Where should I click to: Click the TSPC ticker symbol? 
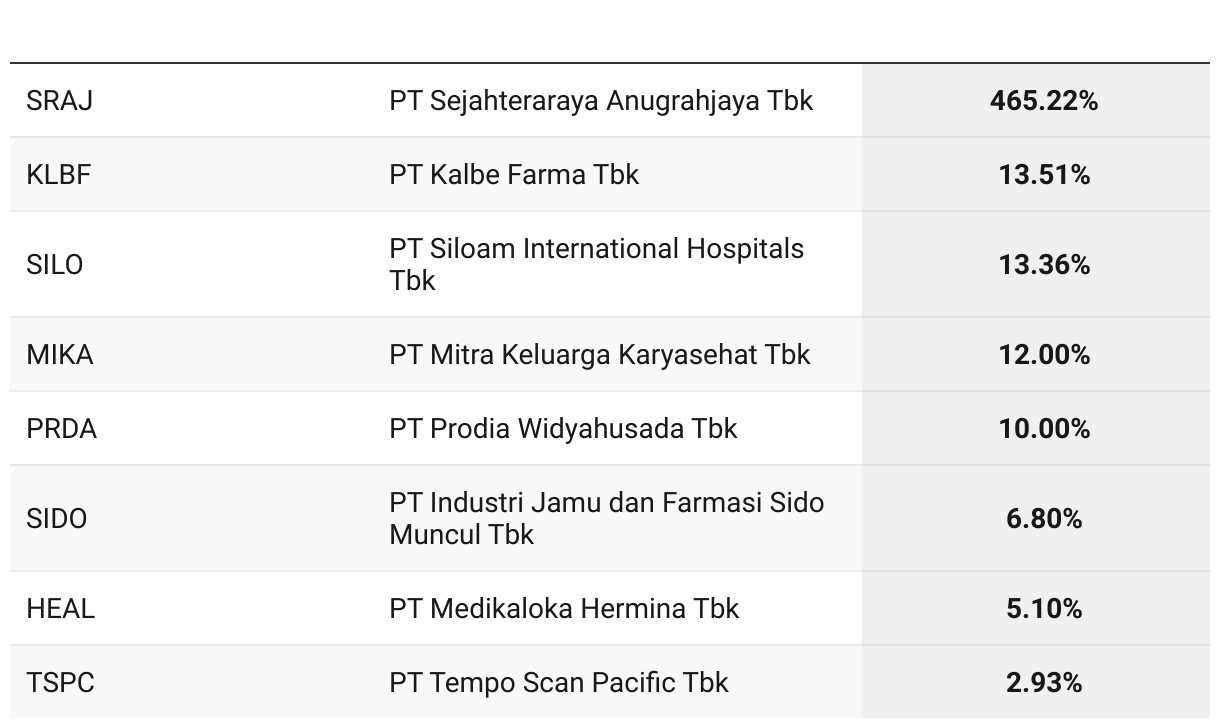[x=60, y=683]
